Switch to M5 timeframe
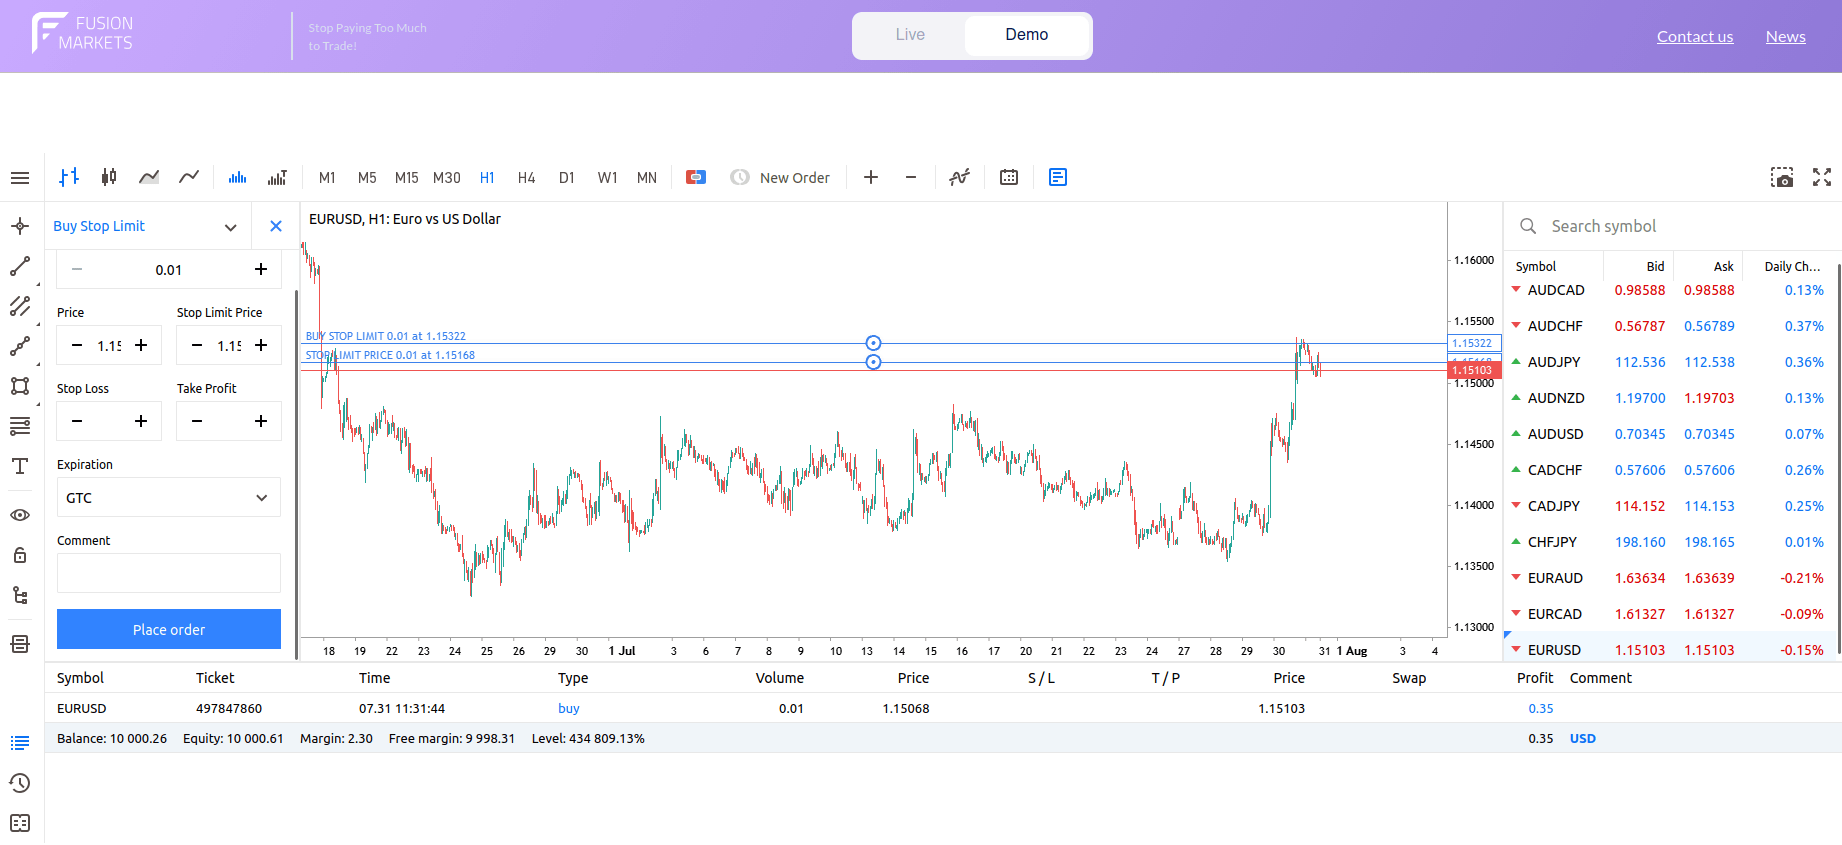The width and height of the screenshot is (1842, 845). pos(367,177)
